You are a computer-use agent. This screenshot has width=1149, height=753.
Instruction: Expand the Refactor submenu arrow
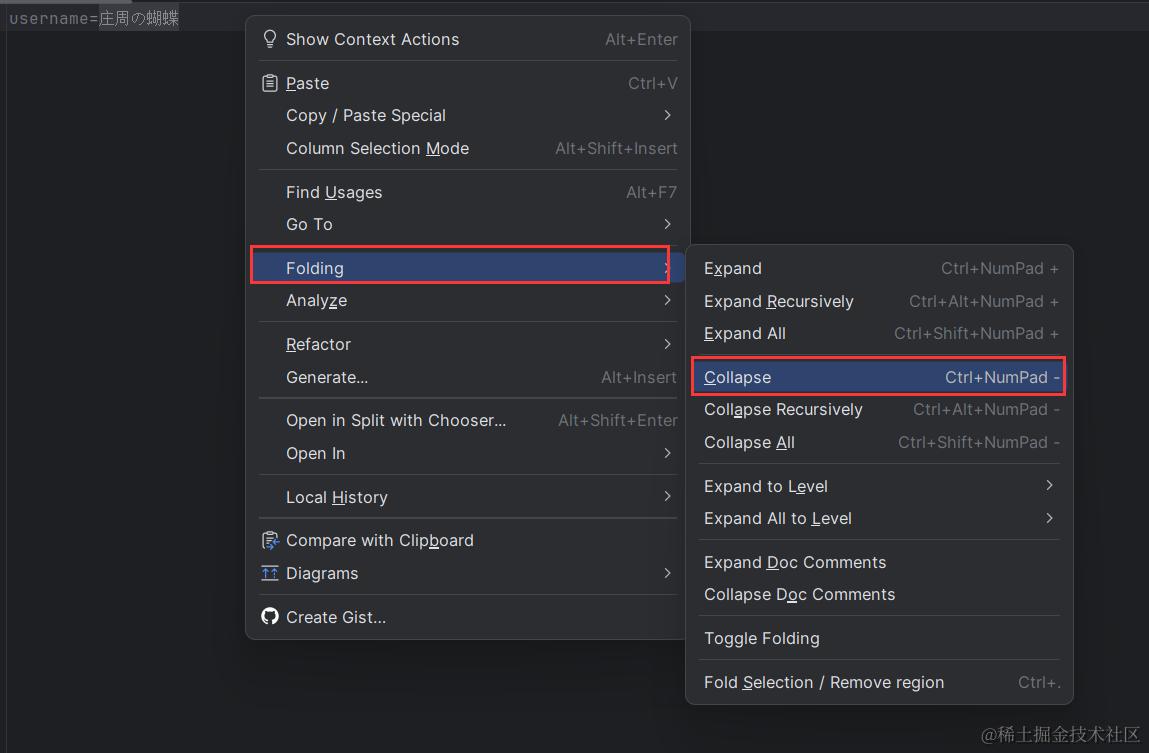[667, 344]
